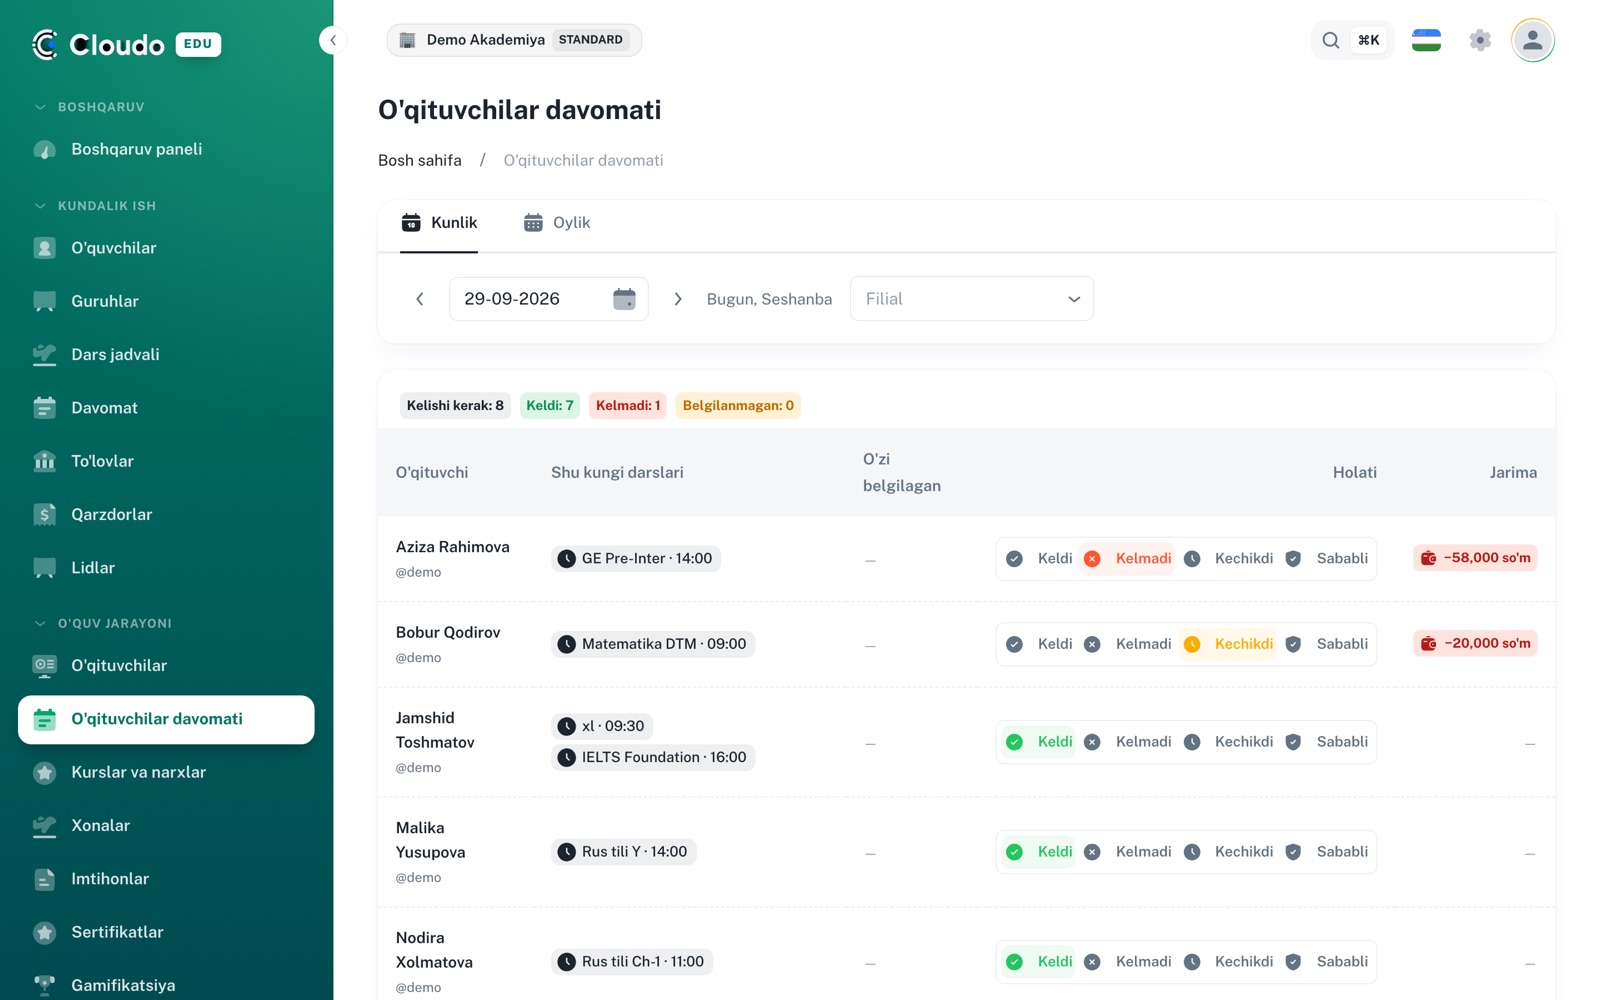Mark Aziza Rahimova as Kechikdi

(x=1229, y=559)
